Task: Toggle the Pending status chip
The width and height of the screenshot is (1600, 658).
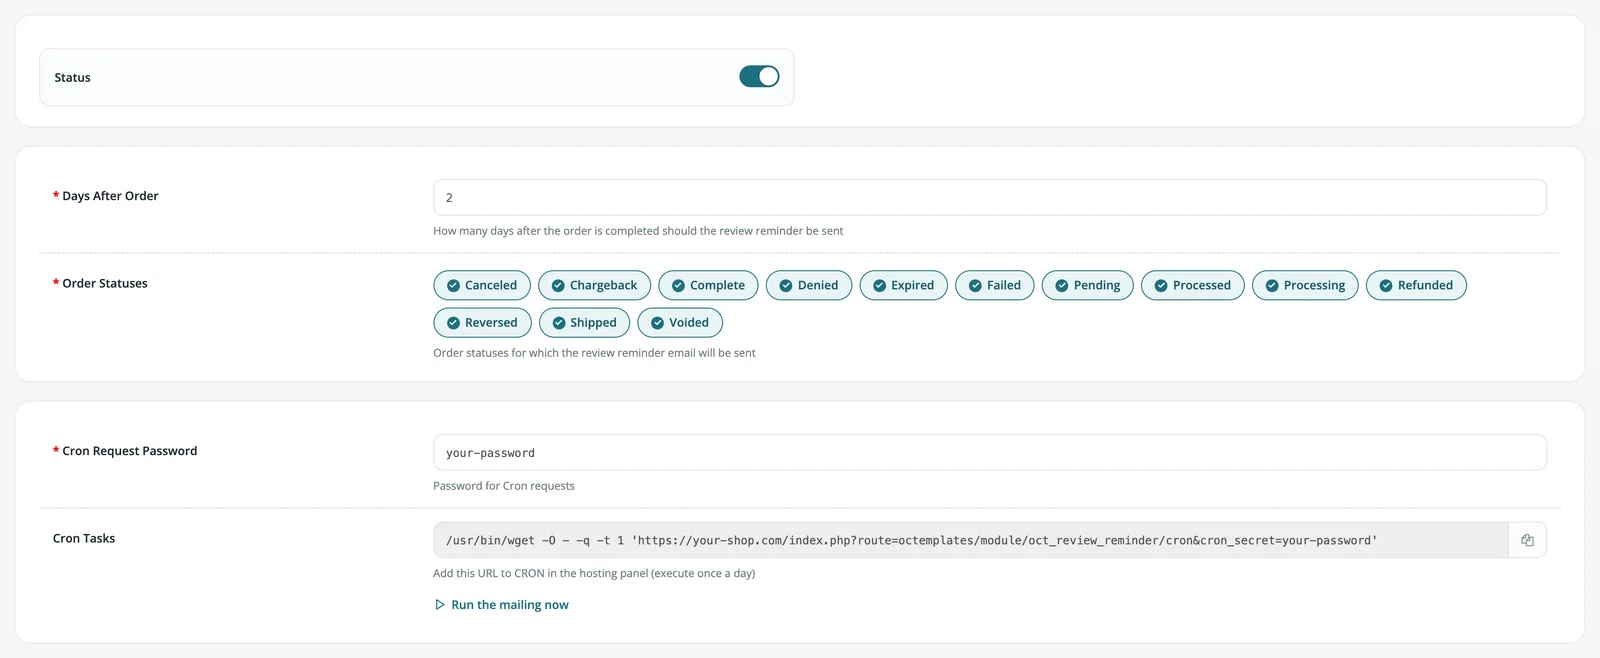Action: pyautogui.click(x=1088, y=285)
